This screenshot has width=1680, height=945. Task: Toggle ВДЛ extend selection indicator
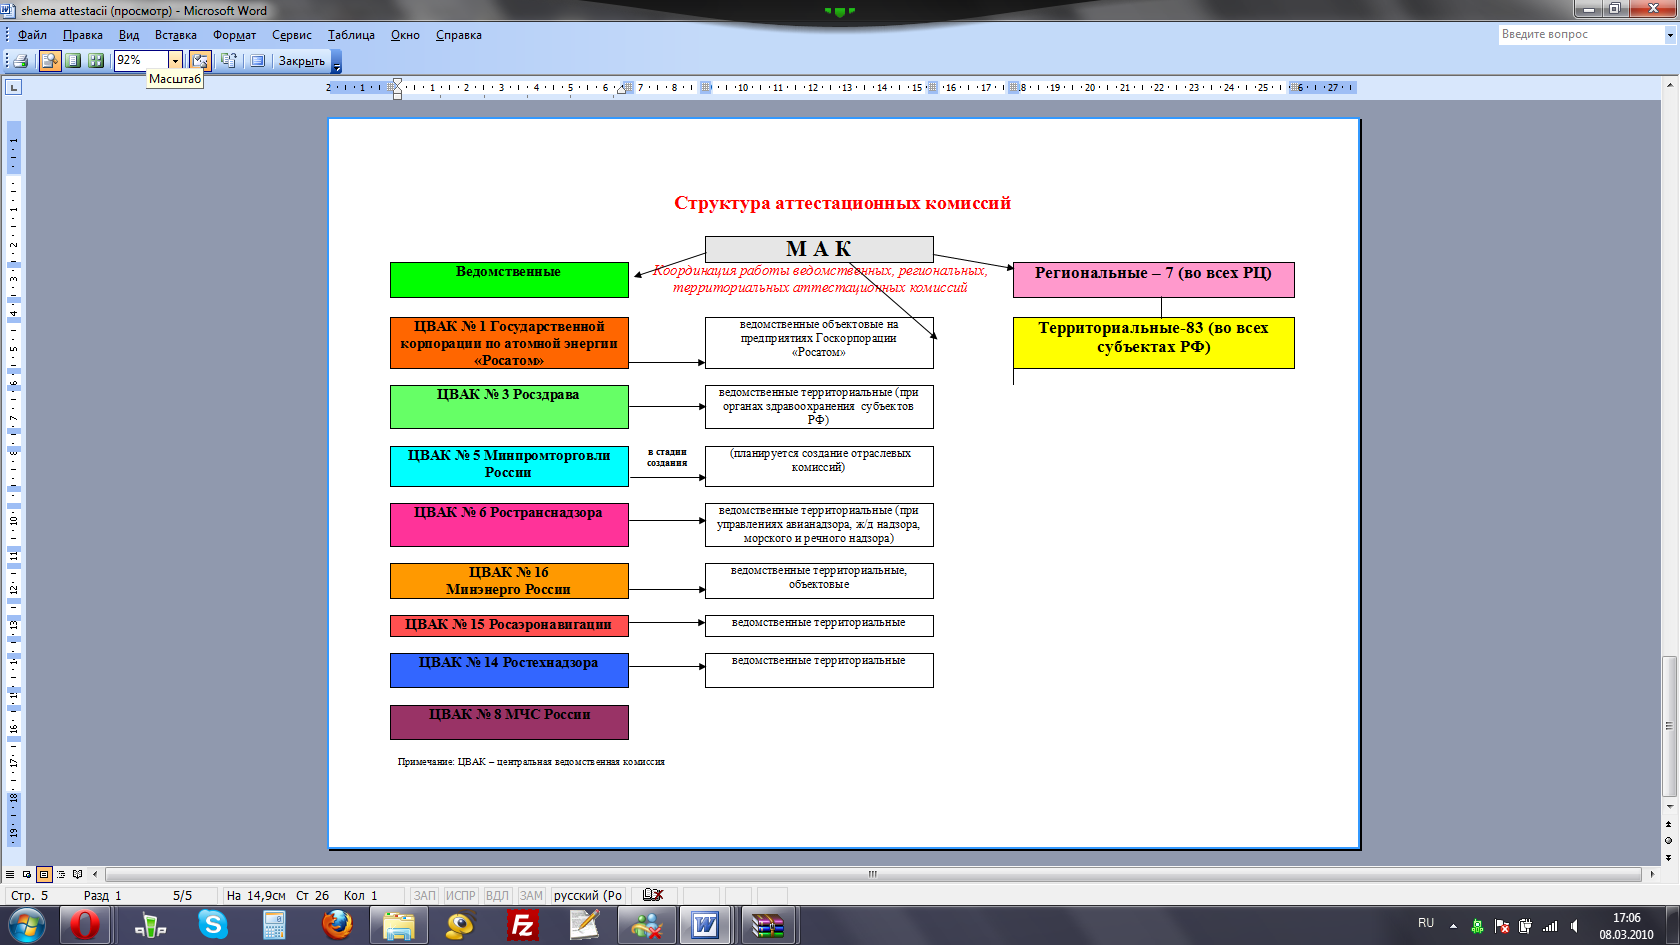(497, 896)
